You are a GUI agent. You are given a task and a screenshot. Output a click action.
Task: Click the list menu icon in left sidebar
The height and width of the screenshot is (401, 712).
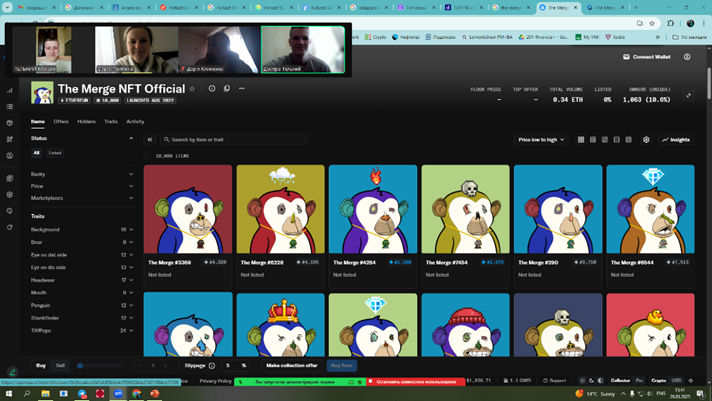10,107
